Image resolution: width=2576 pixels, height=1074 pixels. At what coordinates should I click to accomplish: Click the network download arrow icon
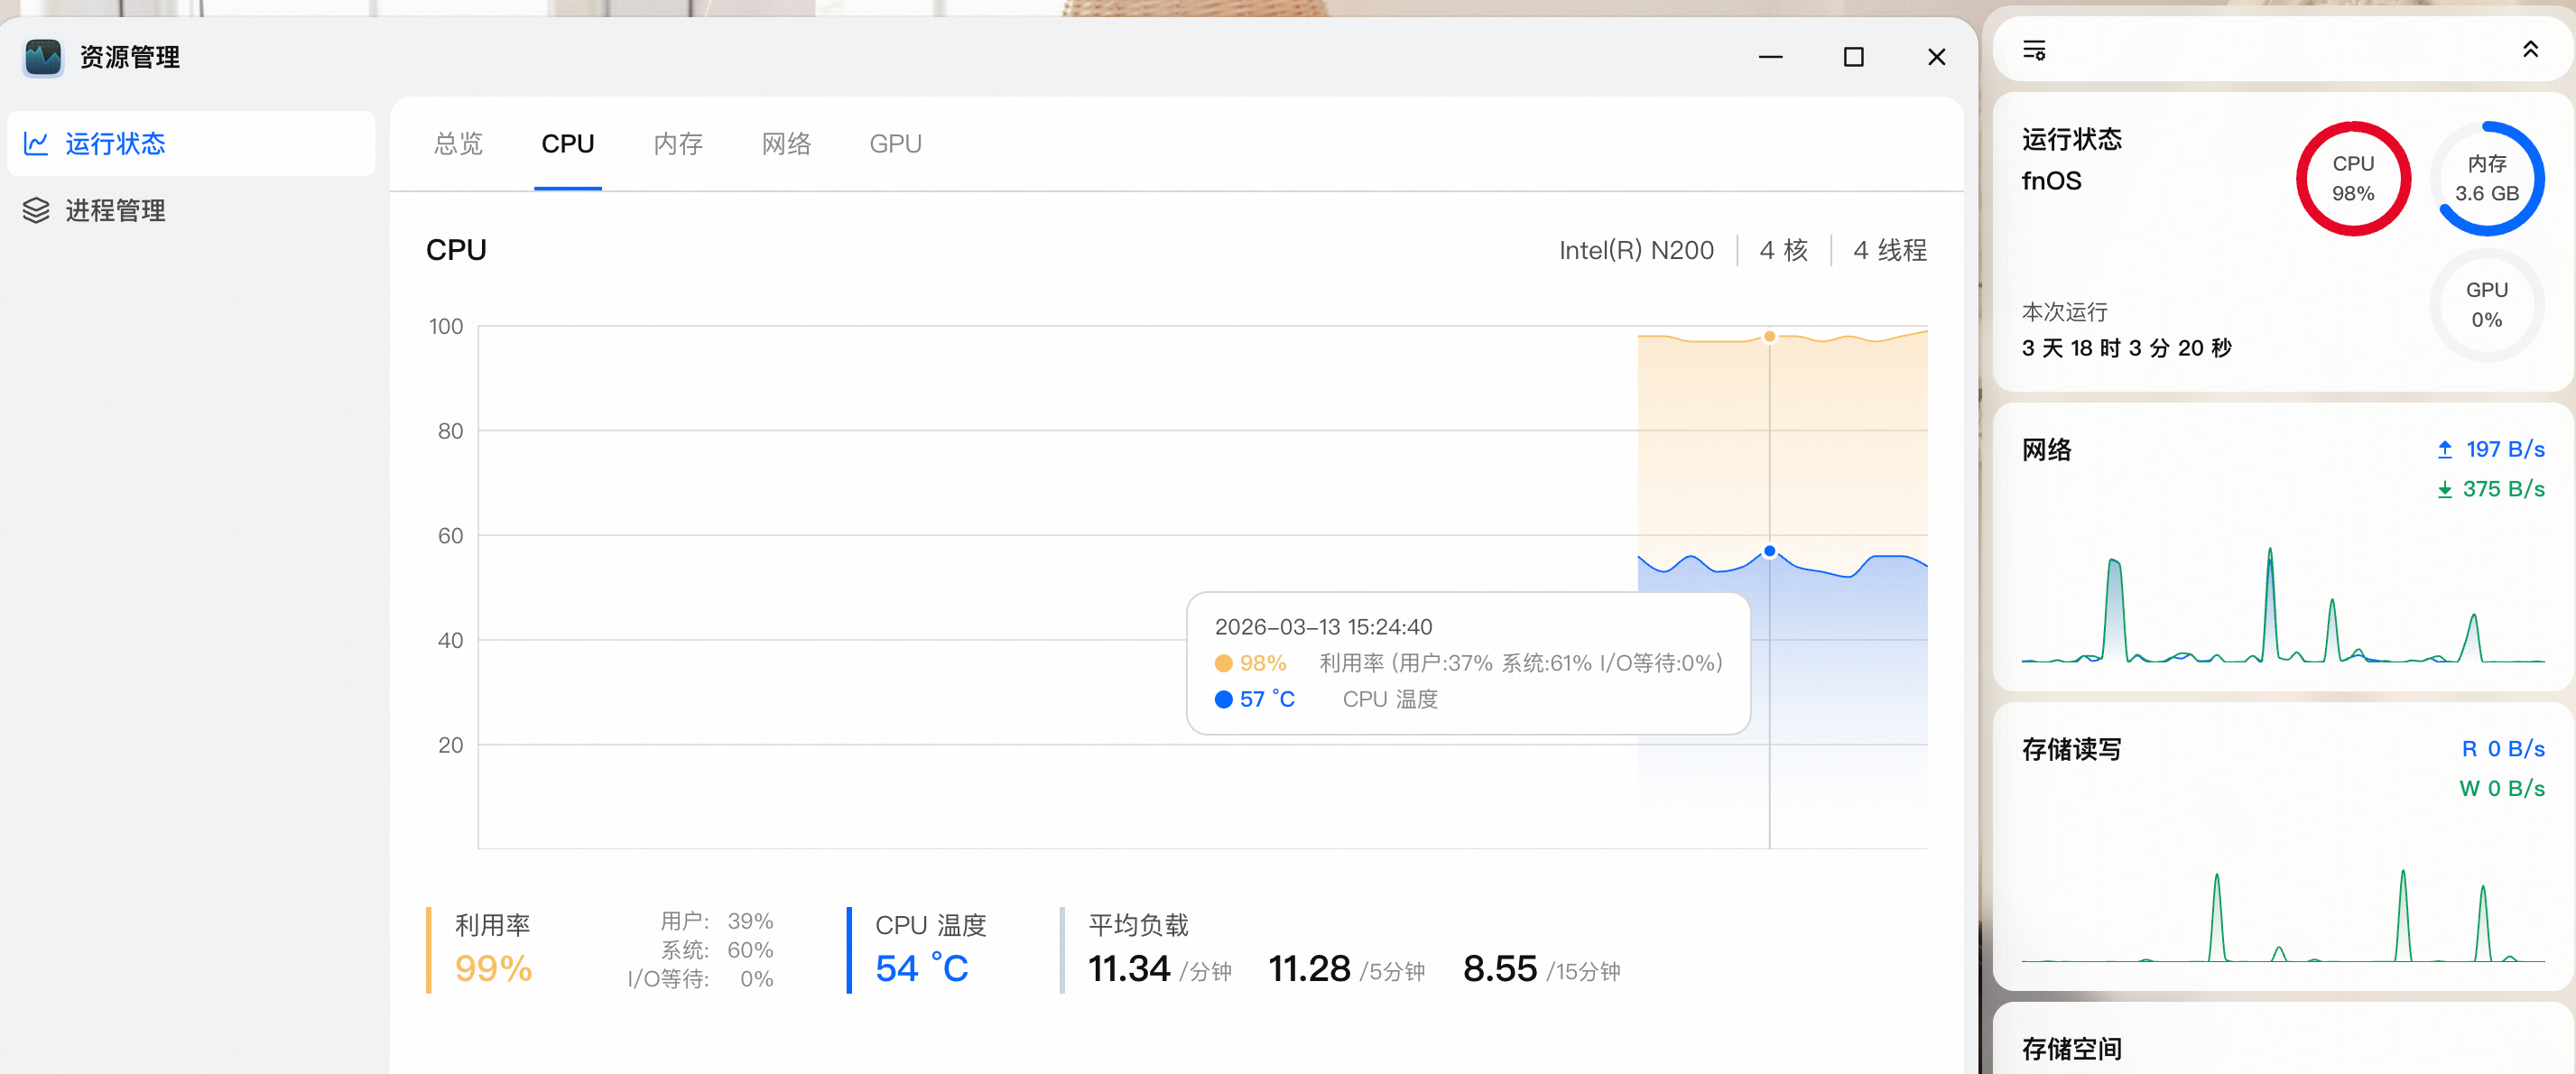[x=2444, y=489]
